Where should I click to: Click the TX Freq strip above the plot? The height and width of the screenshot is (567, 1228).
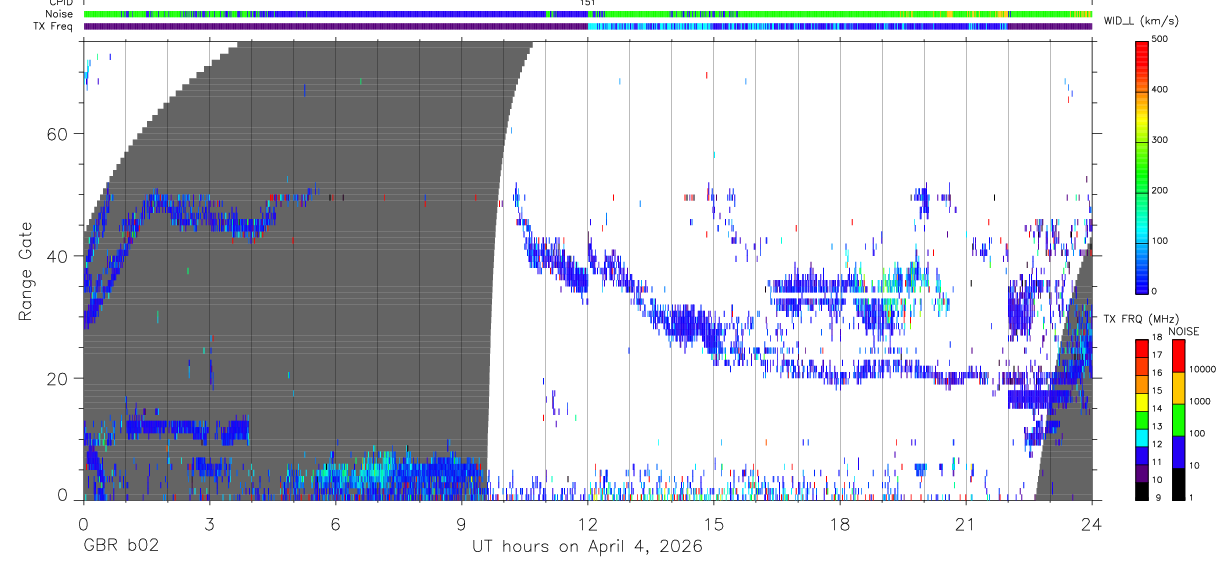point(588,26)
